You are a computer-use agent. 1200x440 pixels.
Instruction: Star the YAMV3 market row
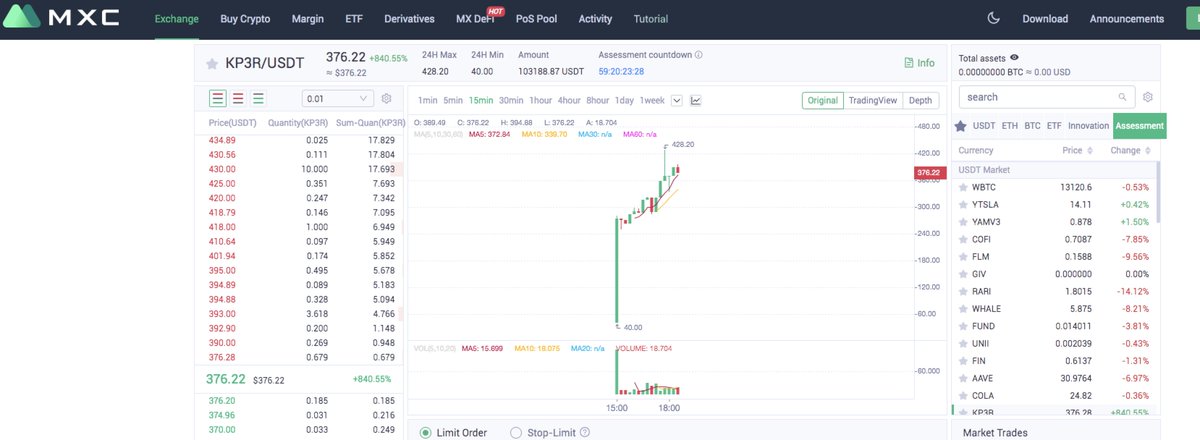964,222
